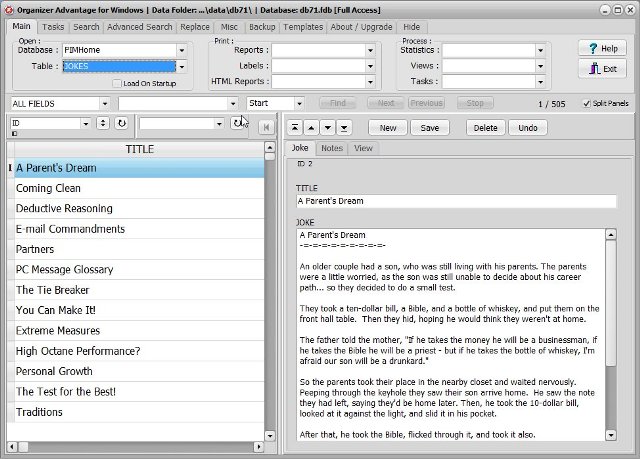This screenshot has height=459, width=640.
Task: Click the collapse panel first-arrow button
Action: [x=266, y=128]
